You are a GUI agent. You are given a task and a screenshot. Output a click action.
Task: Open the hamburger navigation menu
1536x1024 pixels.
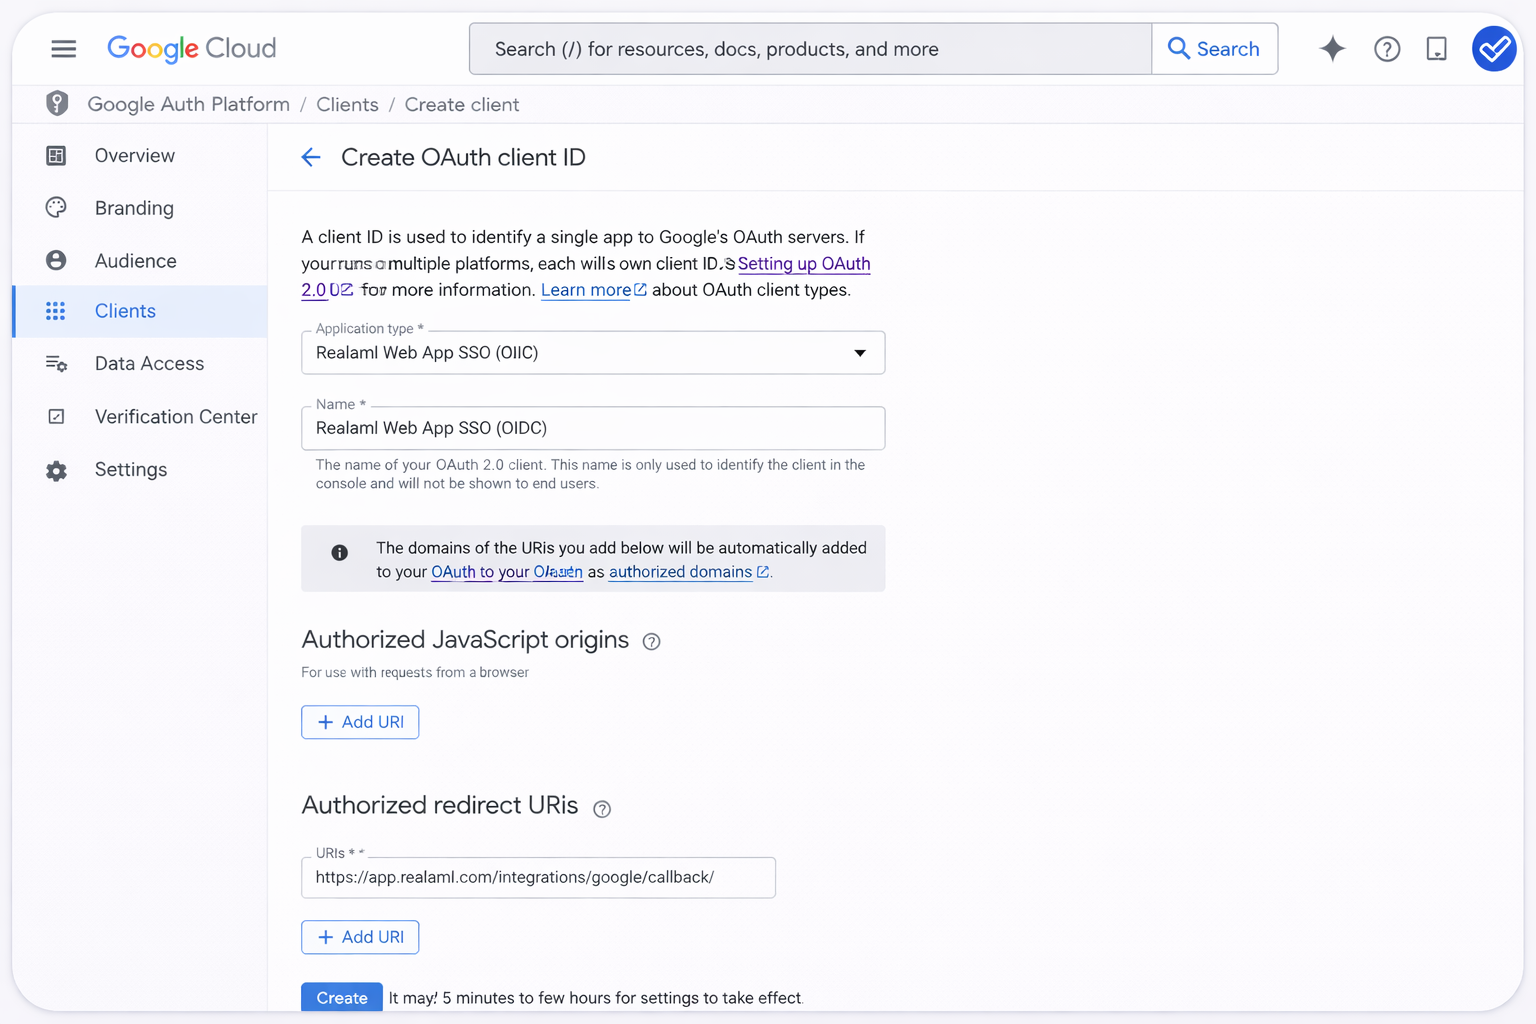[63, 49]
